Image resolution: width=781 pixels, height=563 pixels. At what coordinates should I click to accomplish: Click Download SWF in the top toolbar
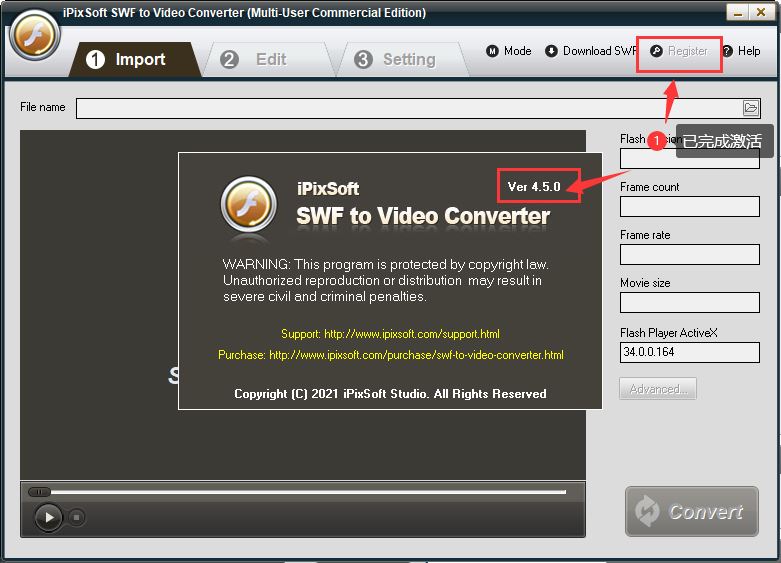(591, 51)
